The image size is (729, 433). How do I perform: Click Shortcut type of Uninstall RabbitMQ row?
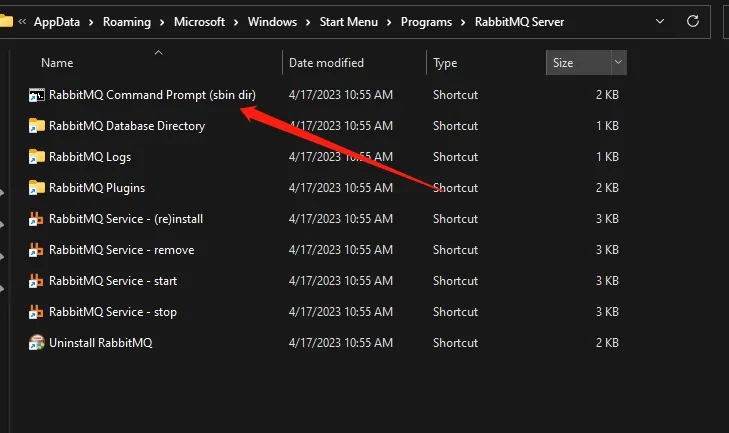tap(455, 343)
